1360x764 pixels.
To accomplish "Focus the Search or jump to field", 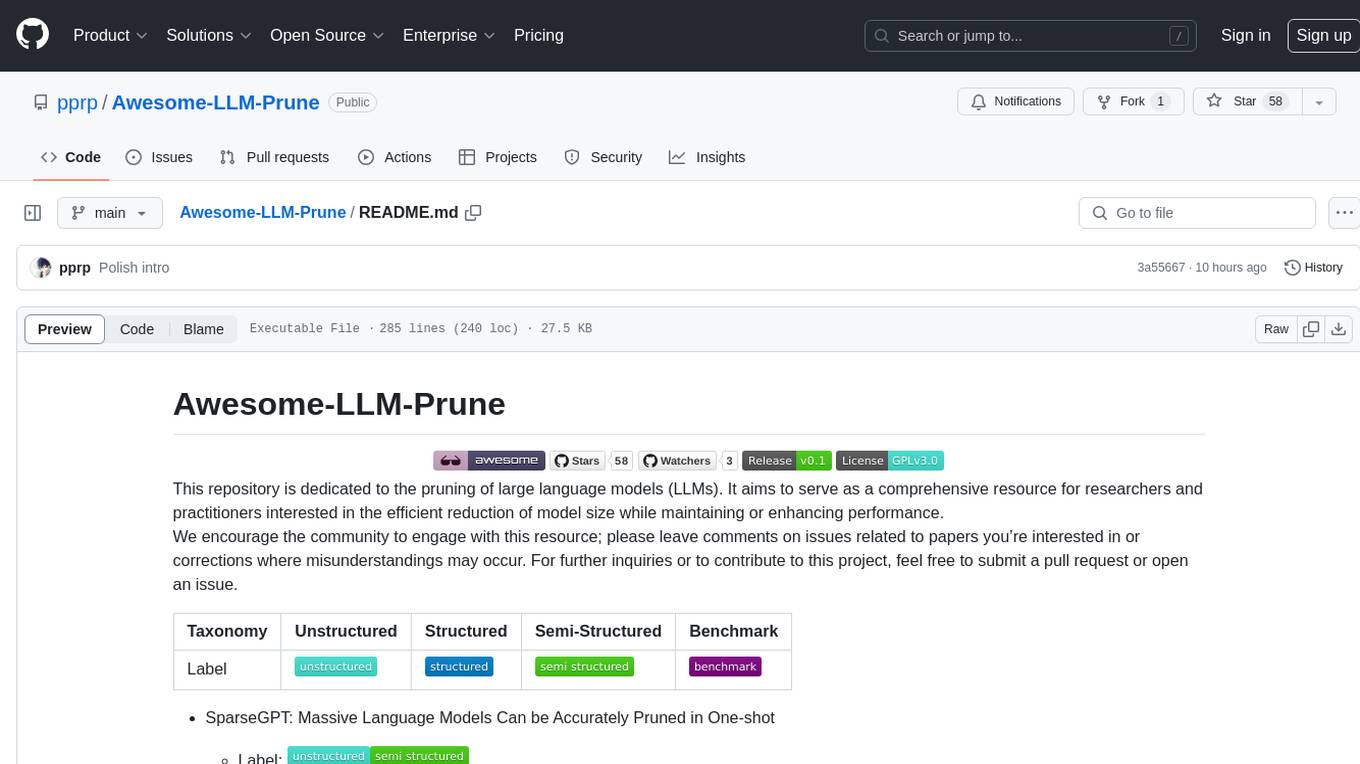I will [x=1031, y=36].
